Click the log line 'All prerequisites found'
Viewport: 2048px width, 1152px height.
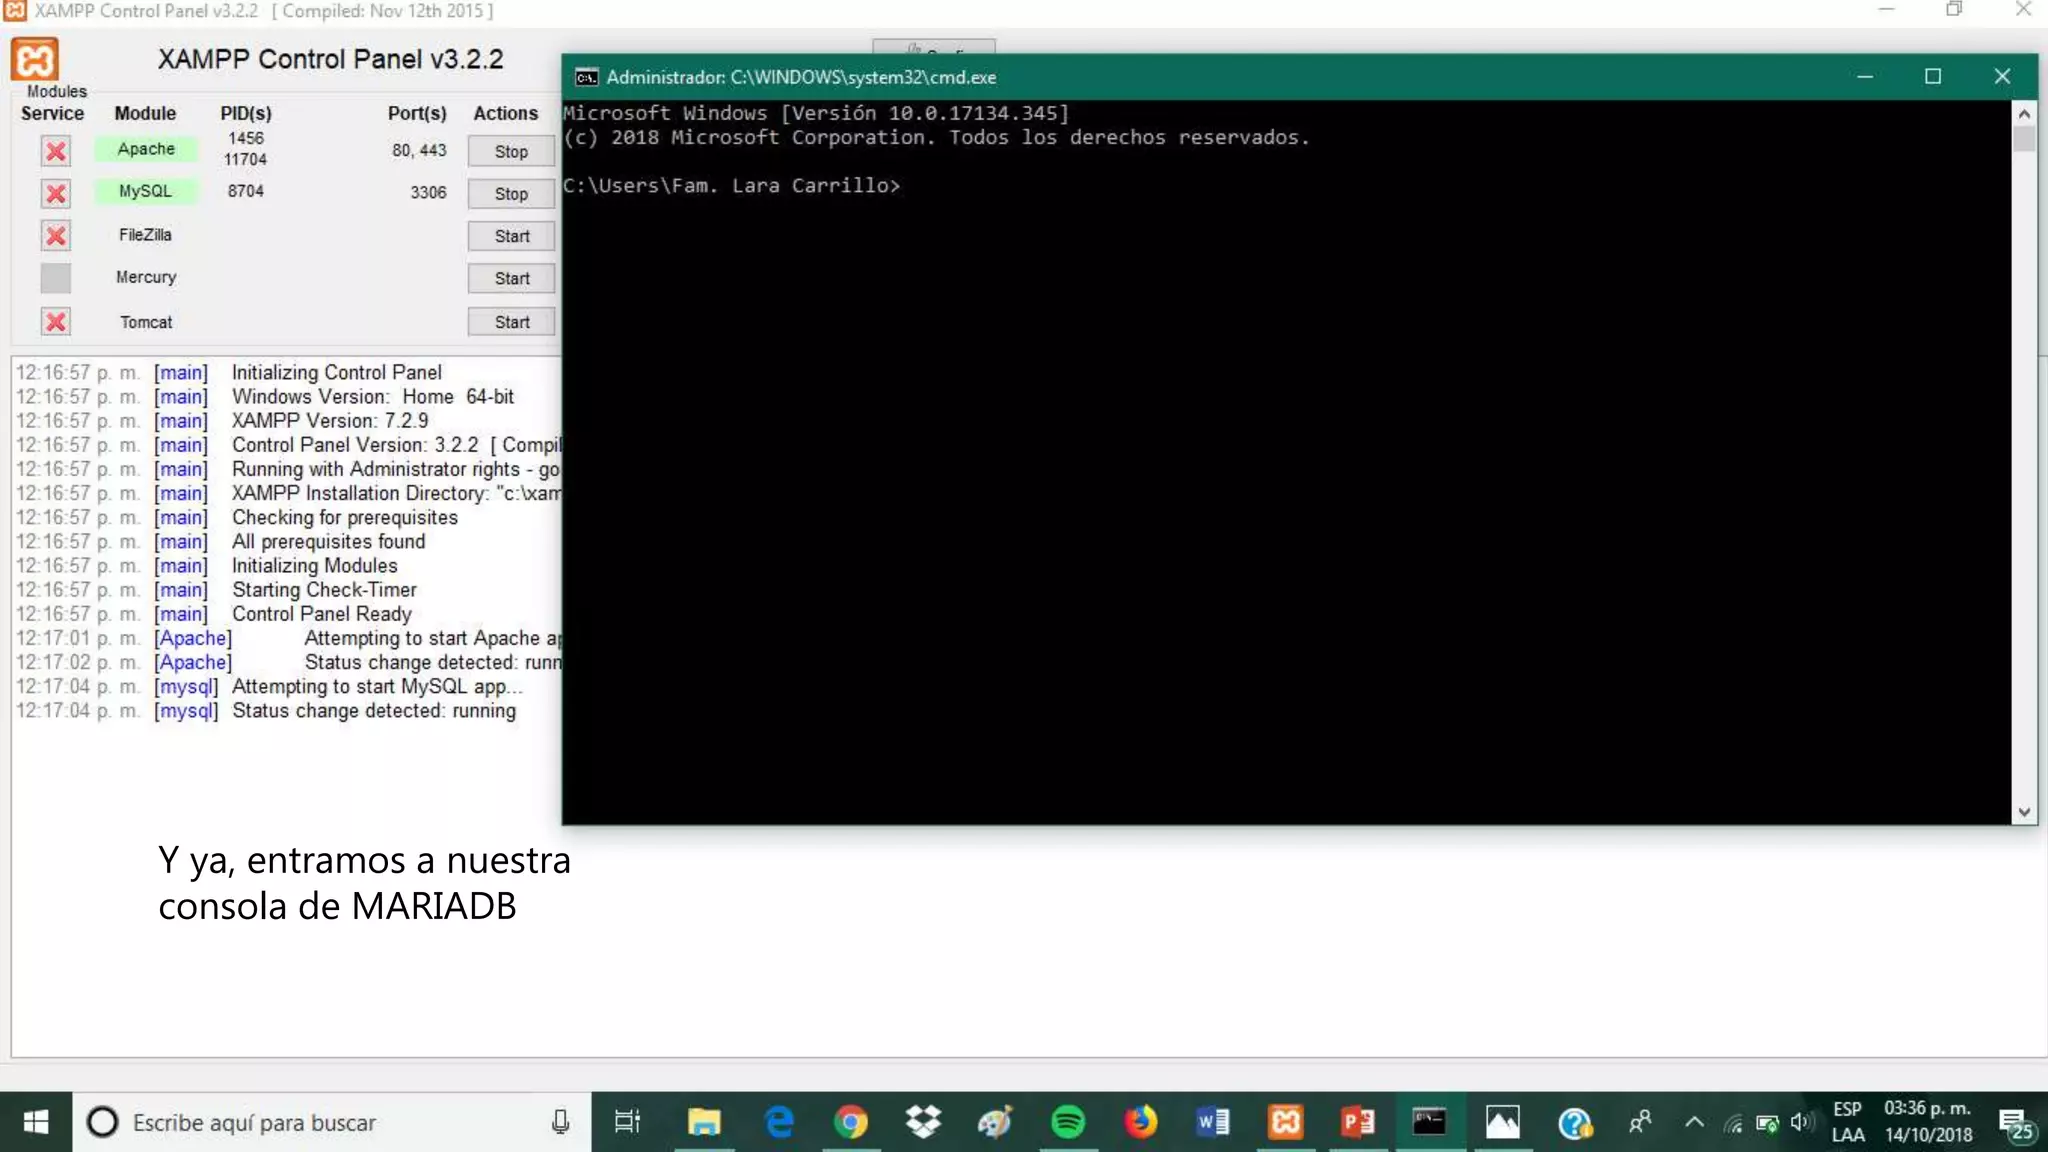(329, 541)
